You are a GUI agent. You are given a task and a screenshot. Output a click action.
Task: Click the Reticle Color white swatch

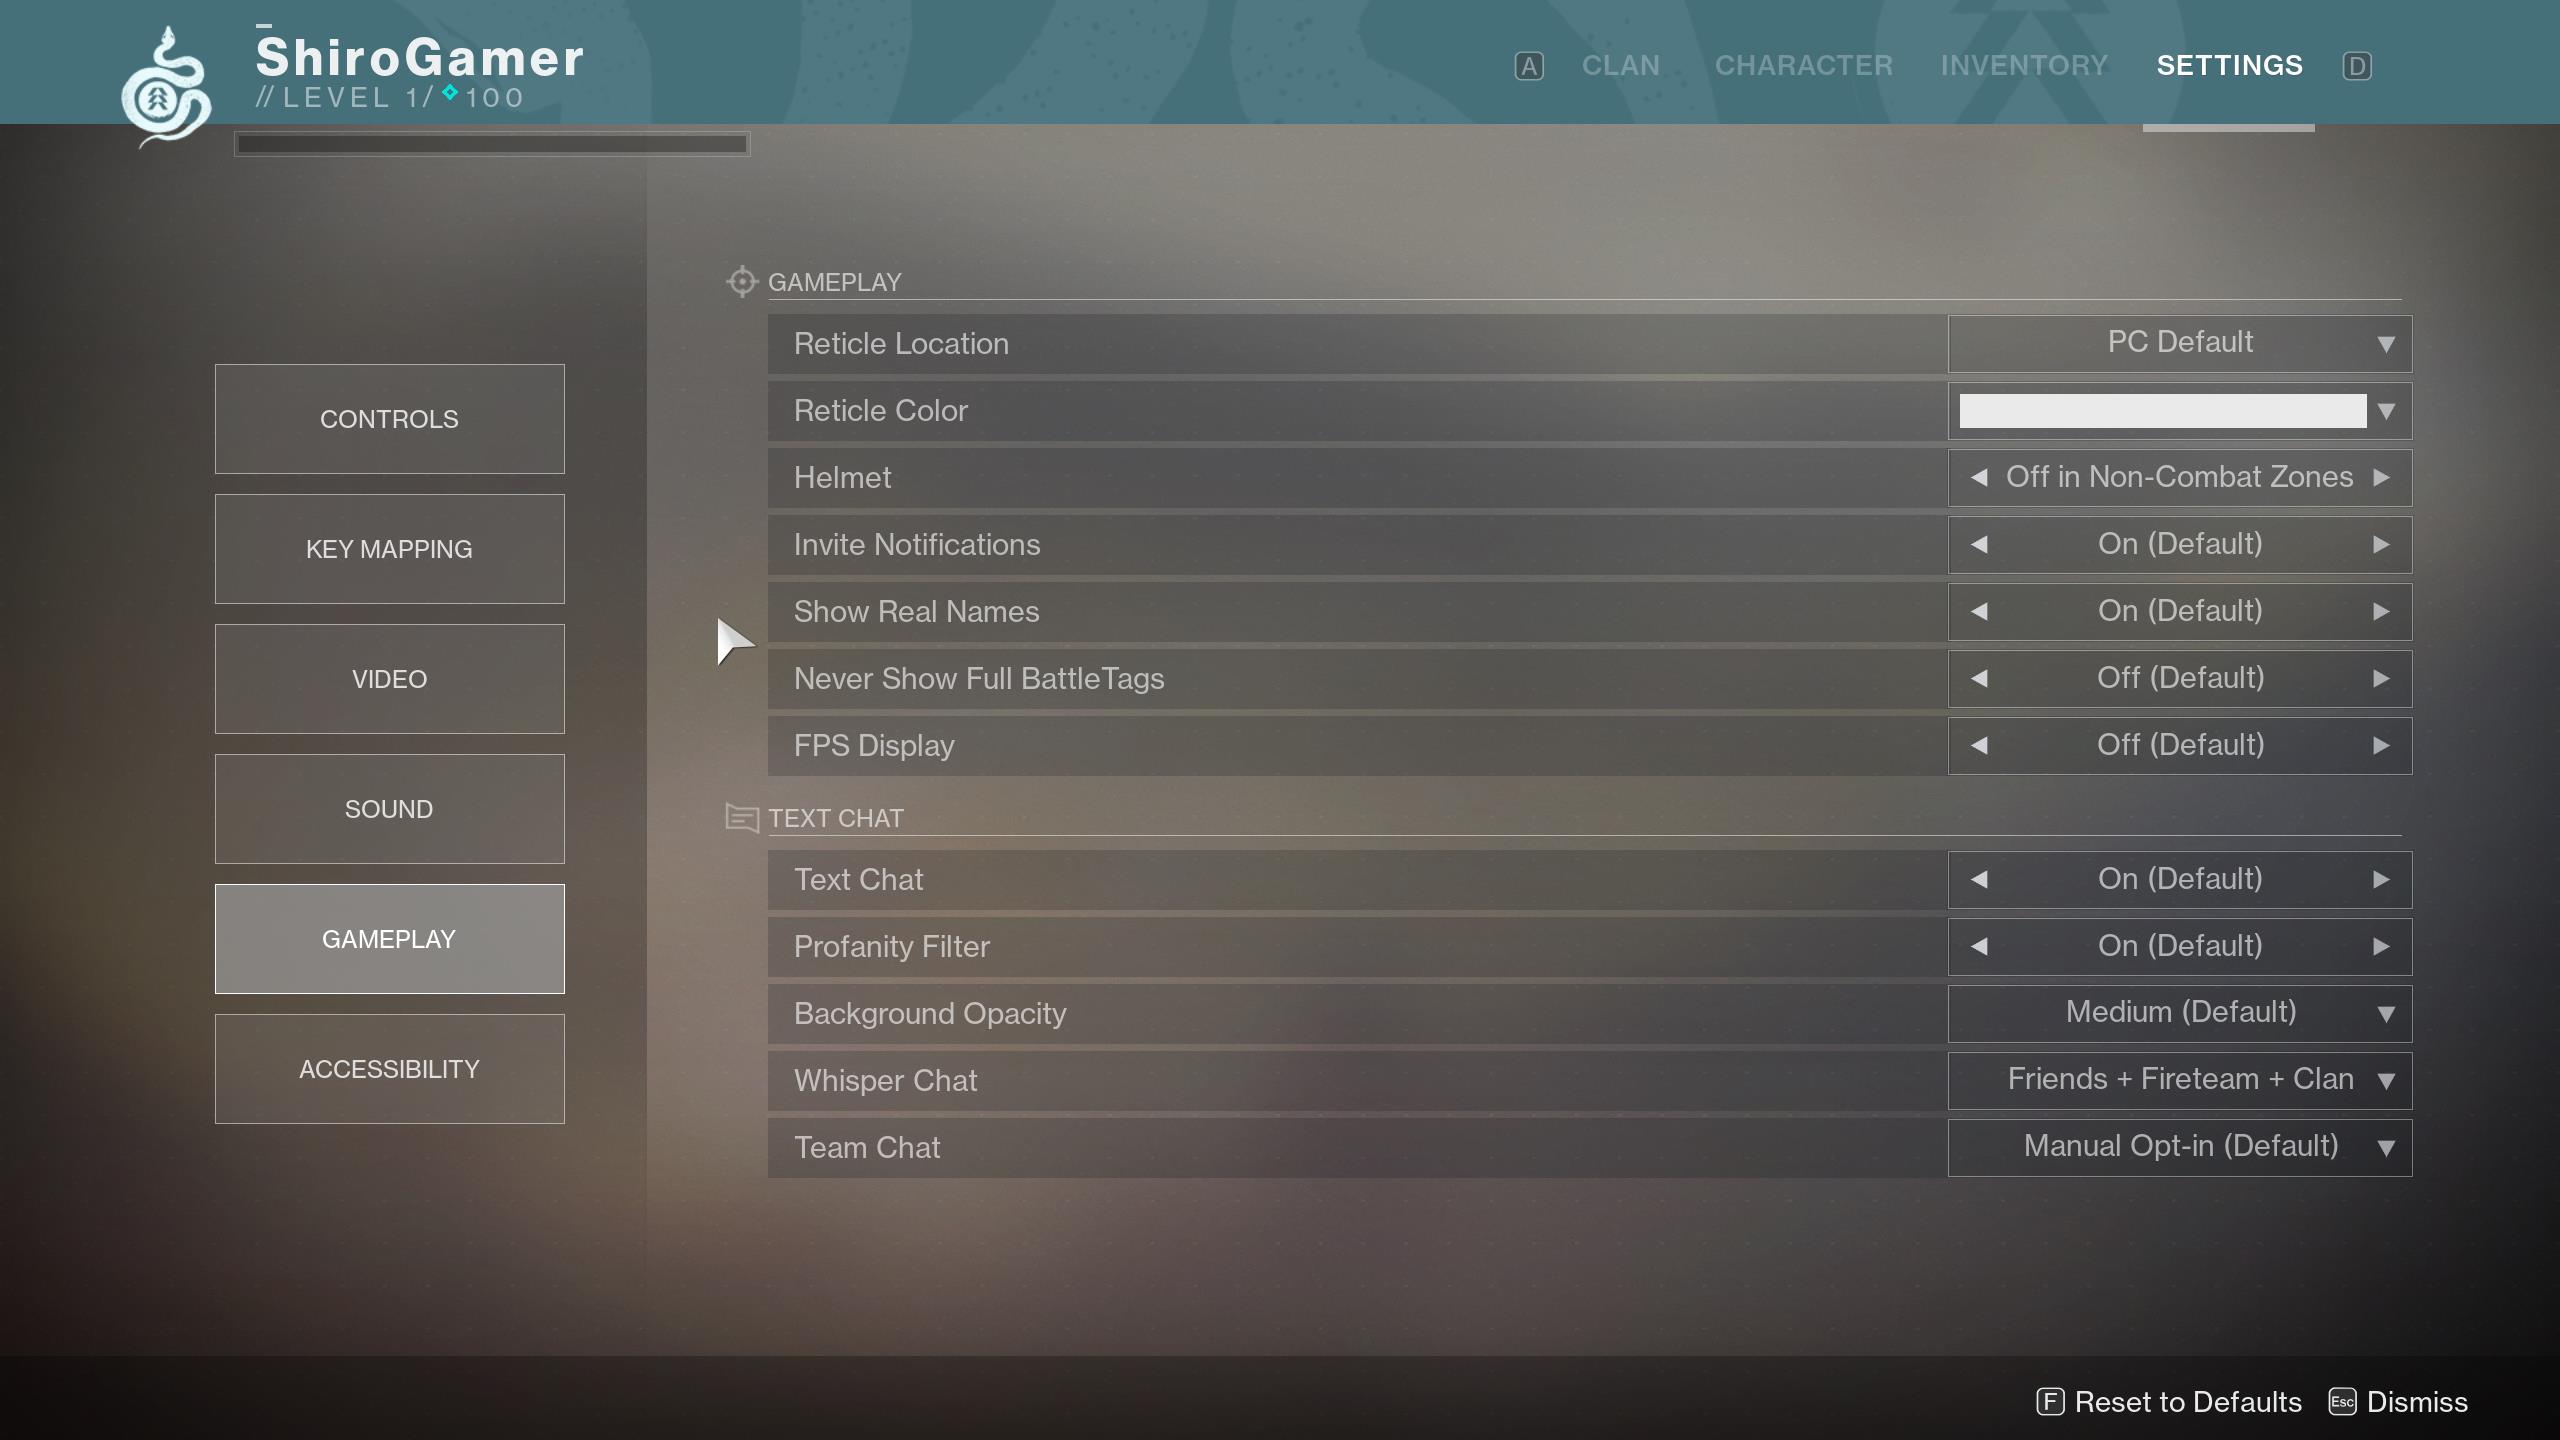click(2164, 410)
